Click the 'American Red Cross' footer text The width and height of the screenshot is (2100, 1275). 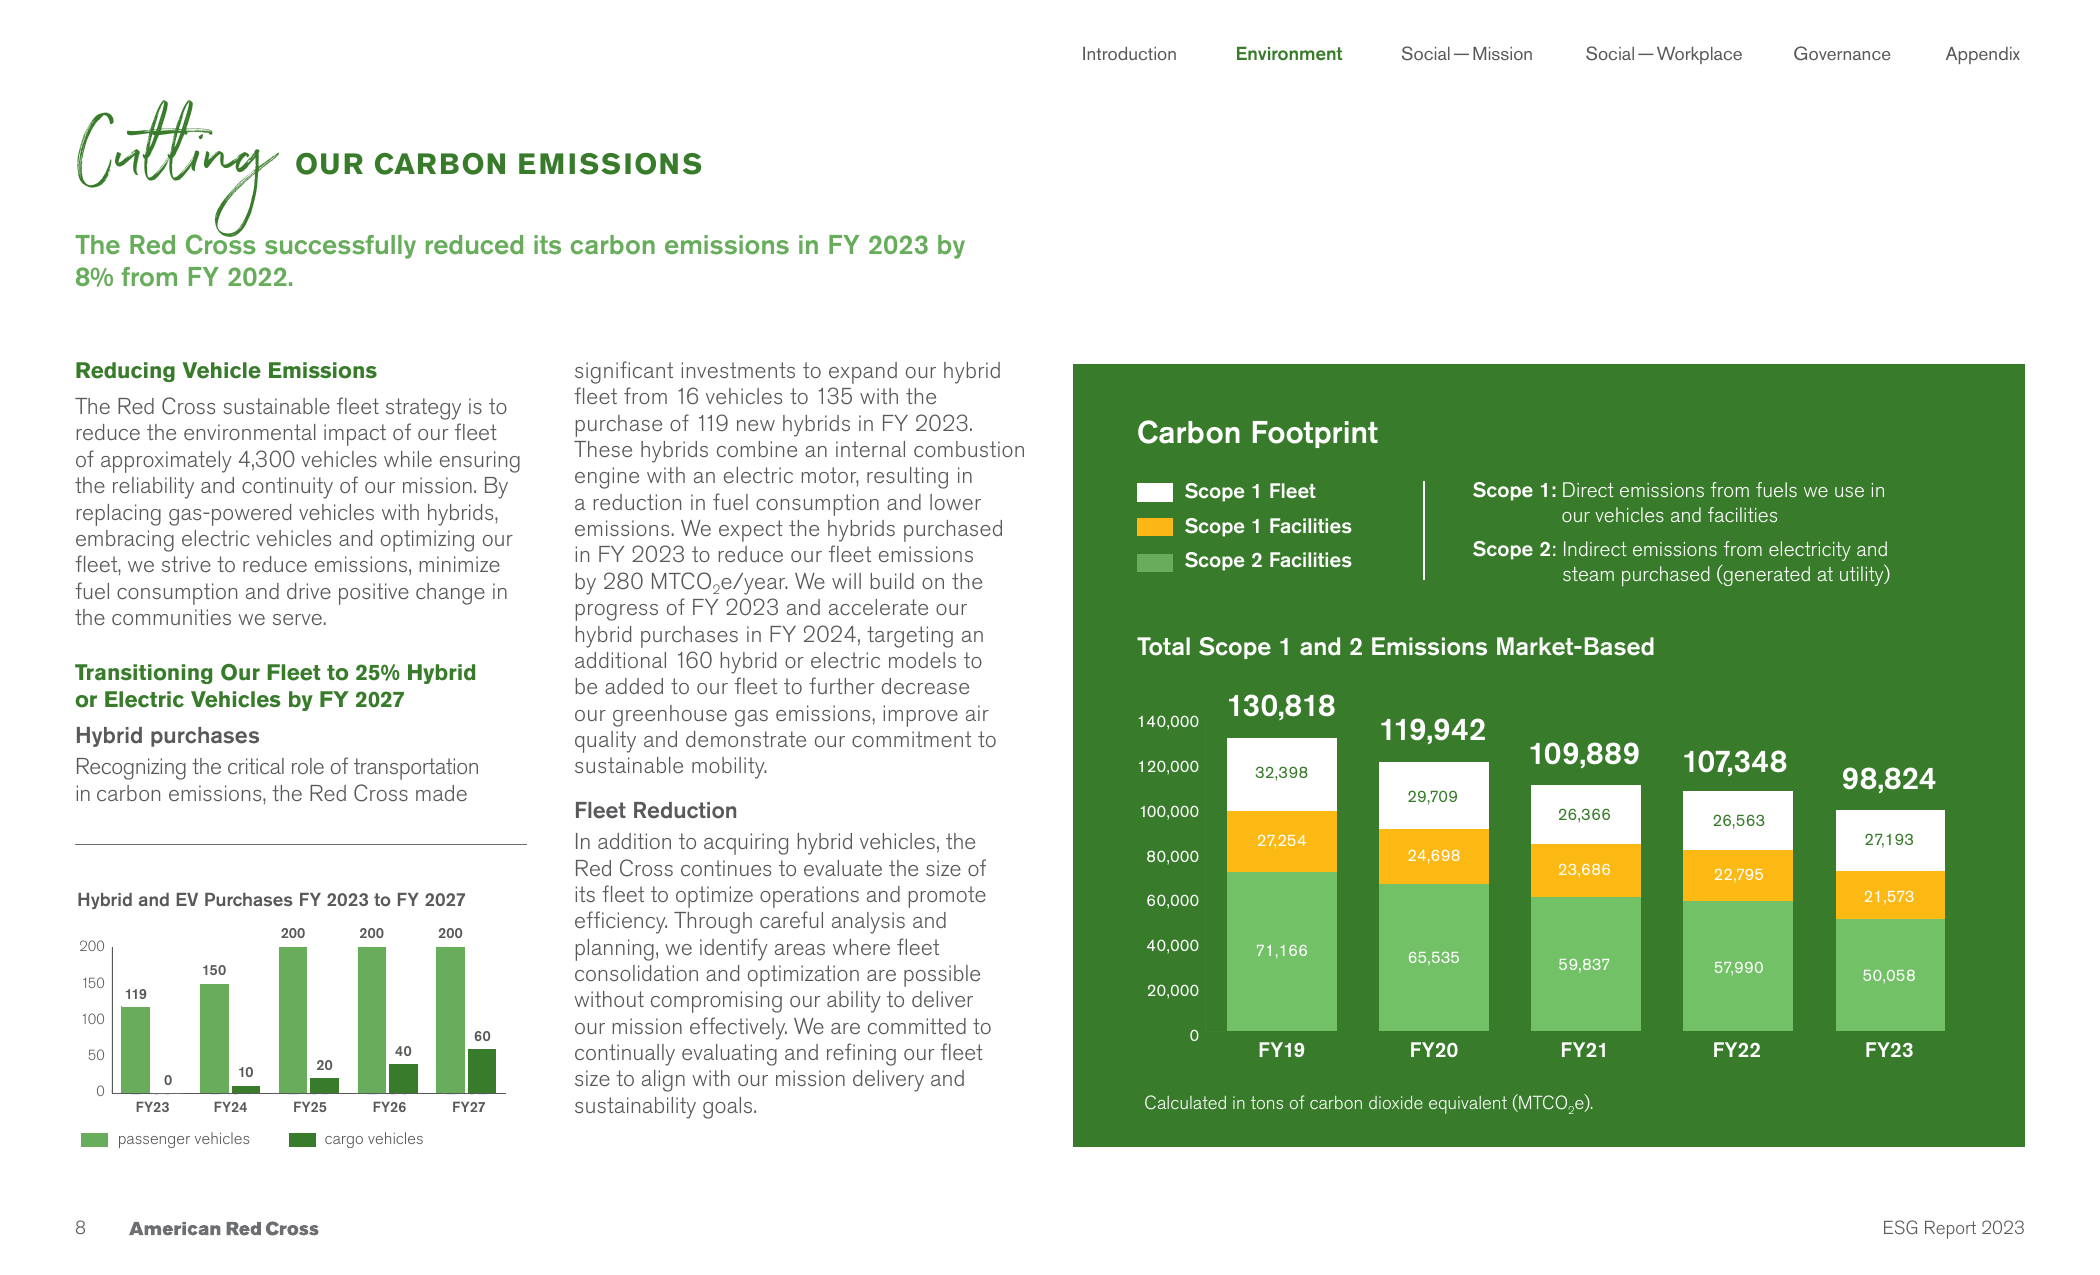[x=224, y=1229]
